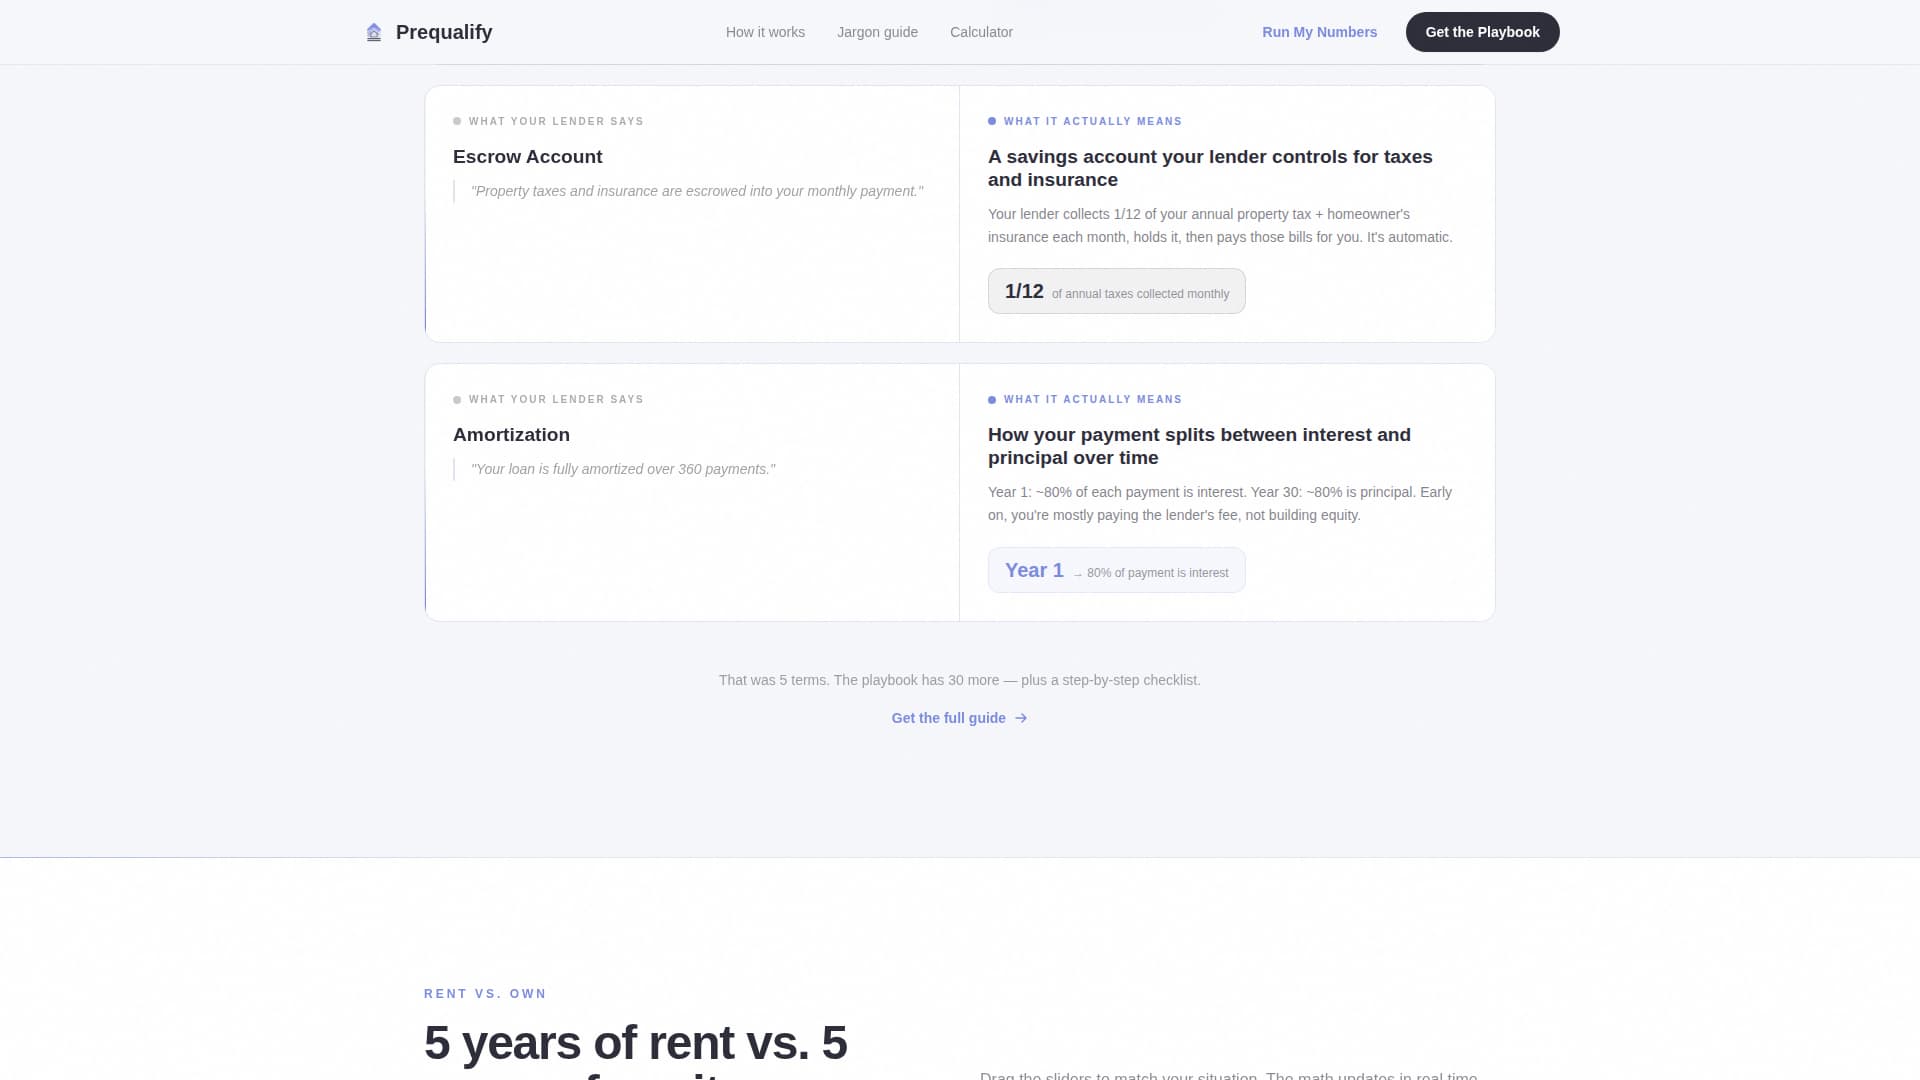Follow the Get the full guide link
Screen dimensions: 1920x1080
coord(959,718)
